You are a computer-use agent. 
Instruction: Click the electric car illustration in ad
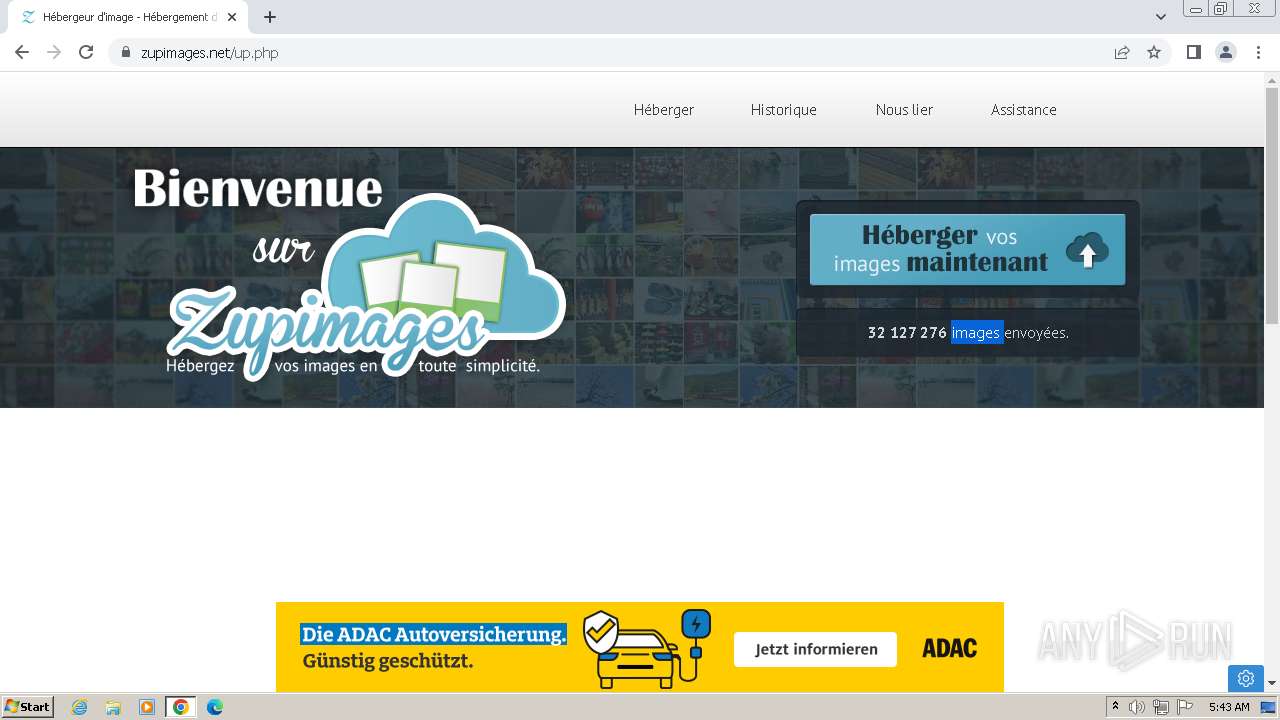647,649
